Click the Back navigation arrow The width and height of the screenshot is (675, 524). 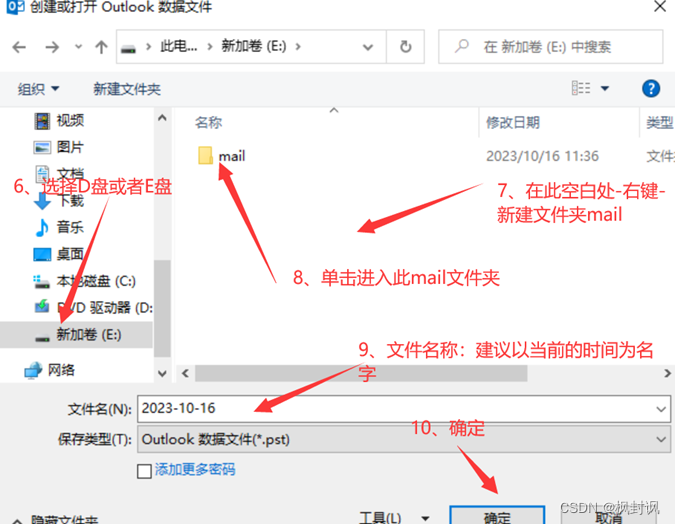coord(19,47)
